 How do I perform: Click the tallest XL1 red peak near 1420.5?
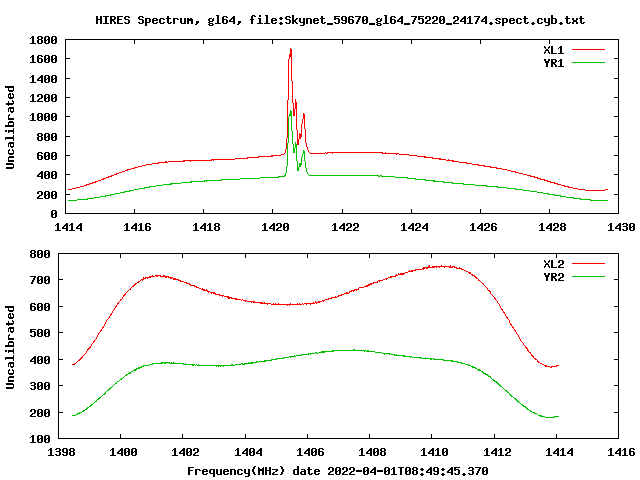click(x=290, y=49)
